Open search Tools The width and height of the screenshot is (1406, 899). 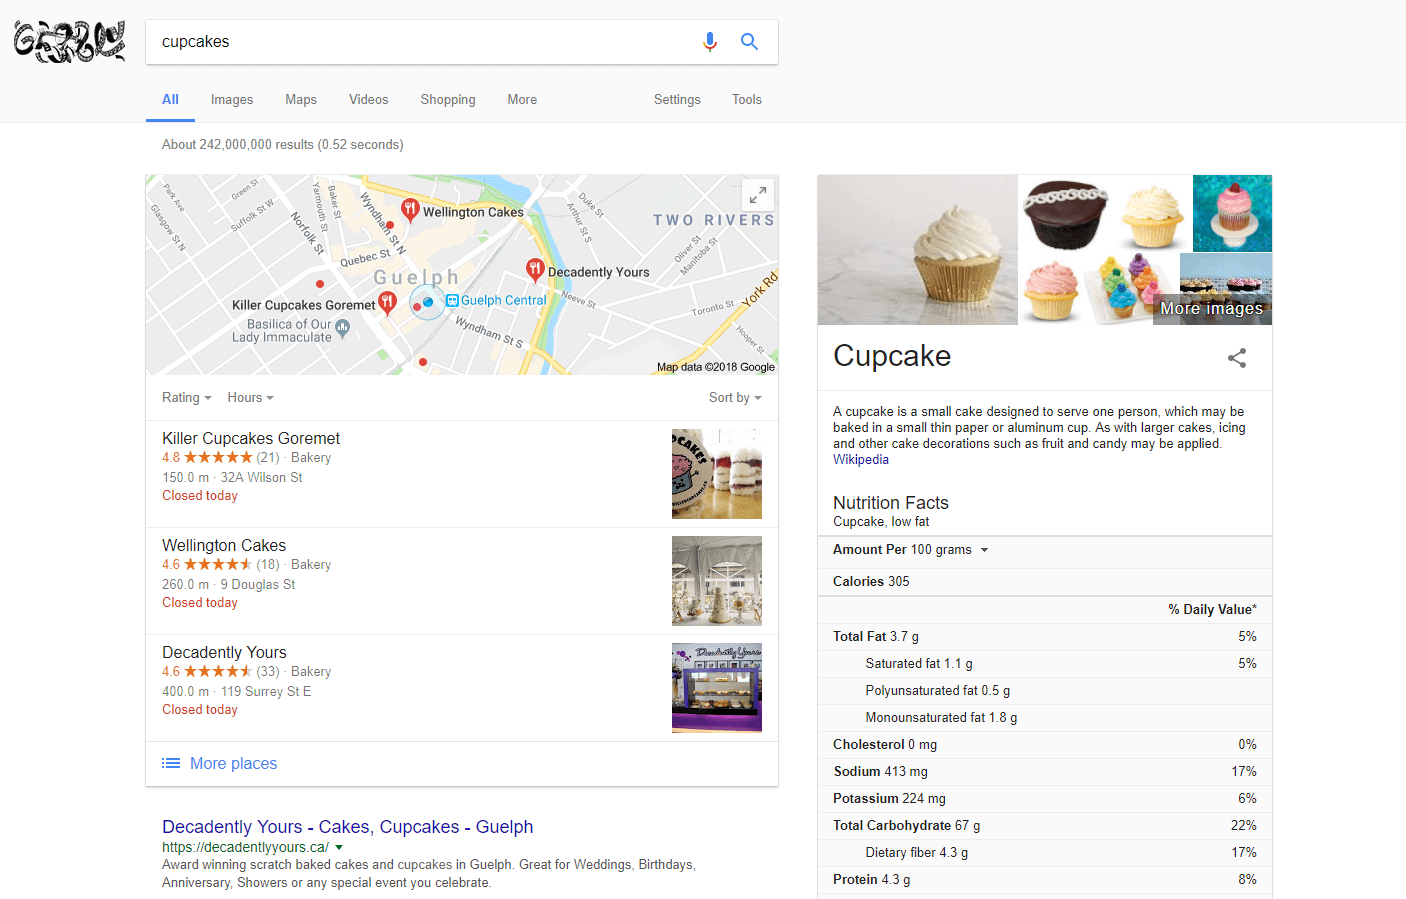(x=747, y=100)
